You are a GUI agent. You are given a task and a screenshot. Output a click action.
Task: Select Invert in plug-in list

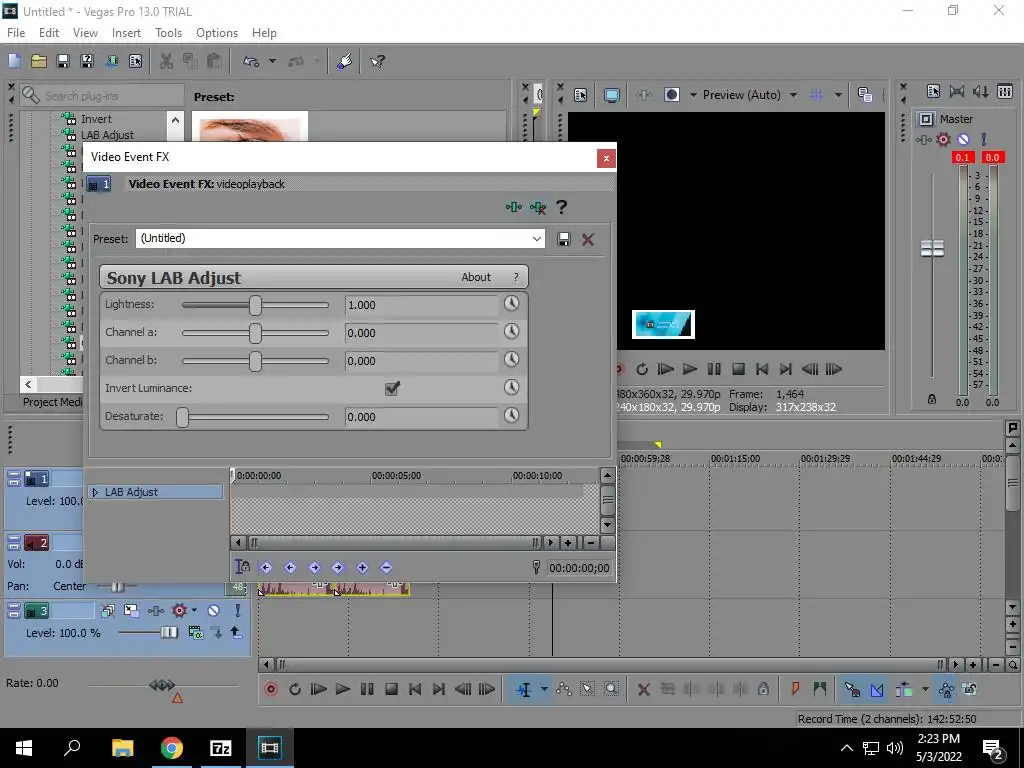coord(96,119)
